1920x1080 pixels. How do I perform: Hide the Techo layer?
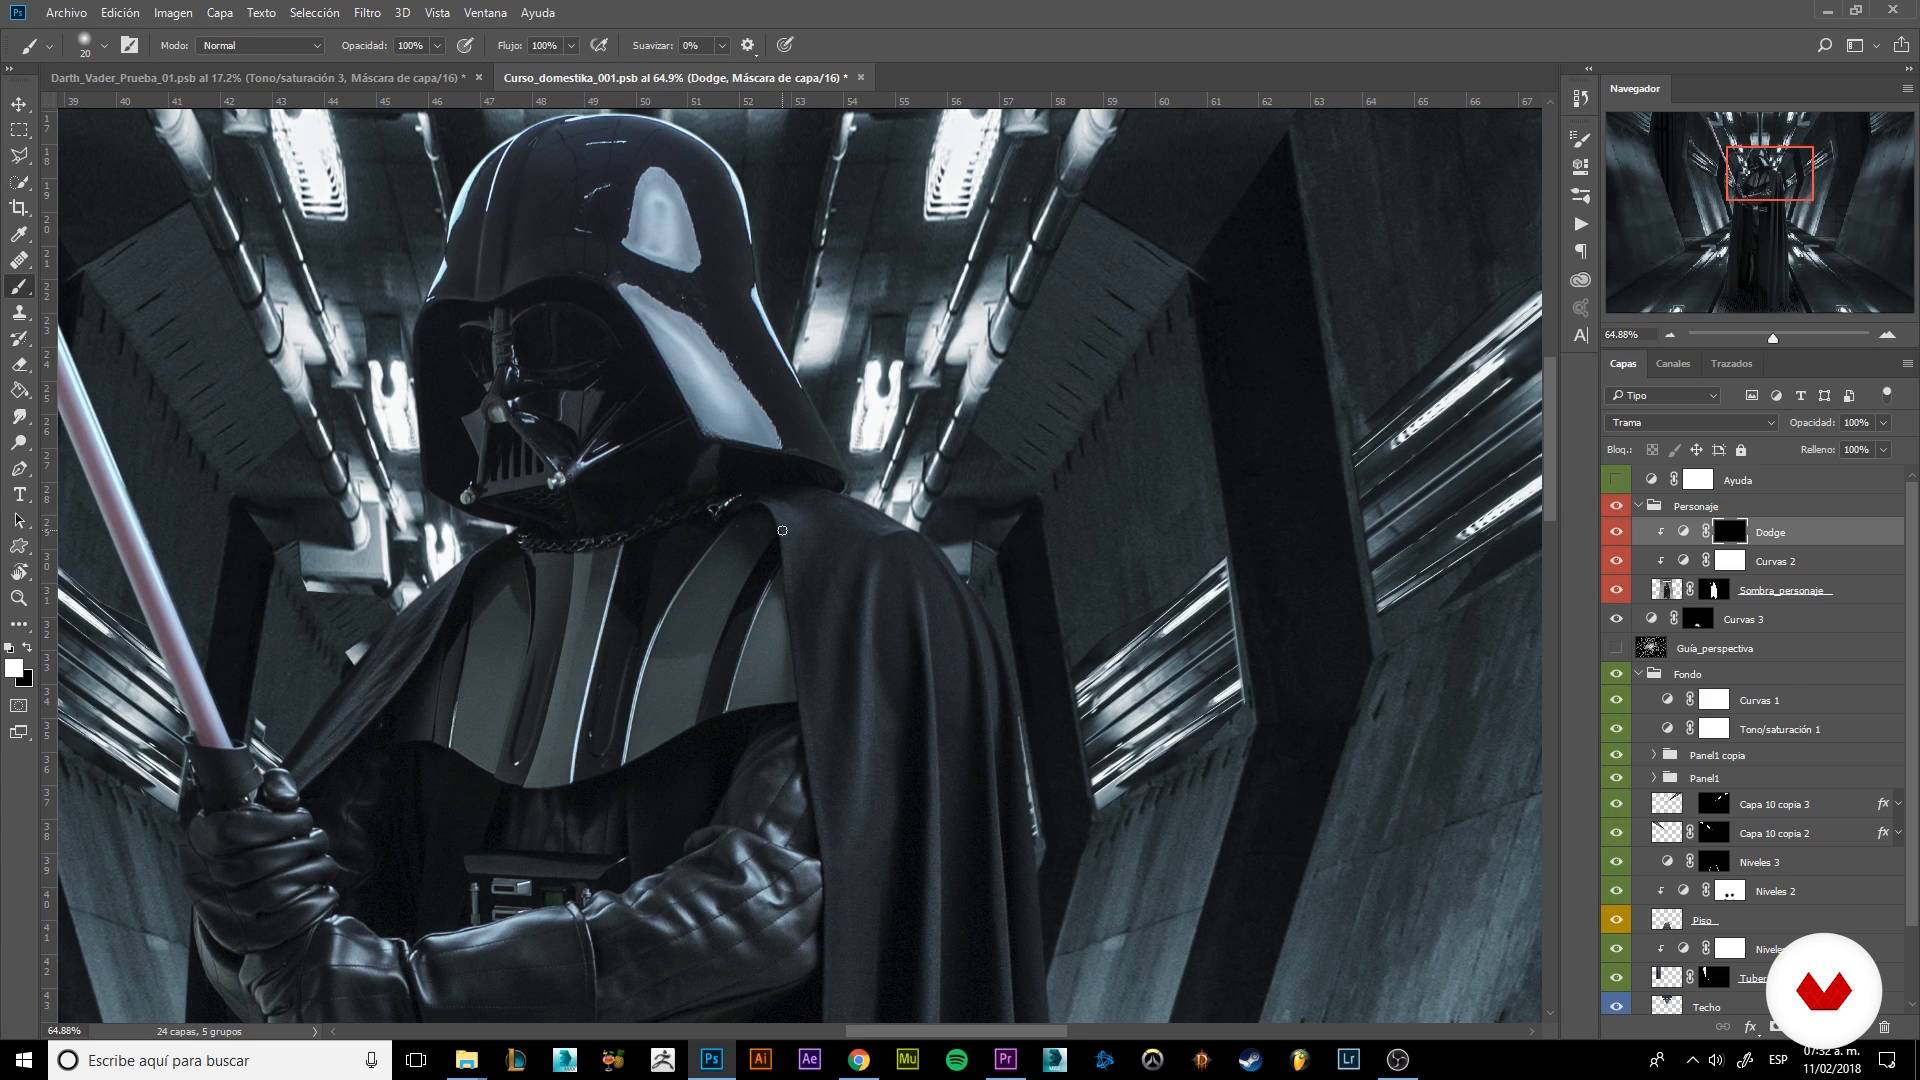tap(1616, 1007)
